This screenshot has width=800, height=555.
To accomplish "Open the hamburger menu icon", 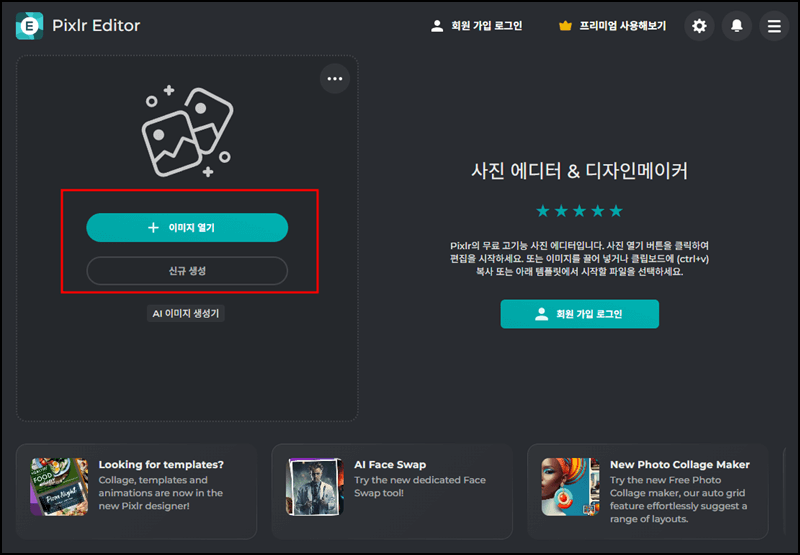I will coord(774,26).
